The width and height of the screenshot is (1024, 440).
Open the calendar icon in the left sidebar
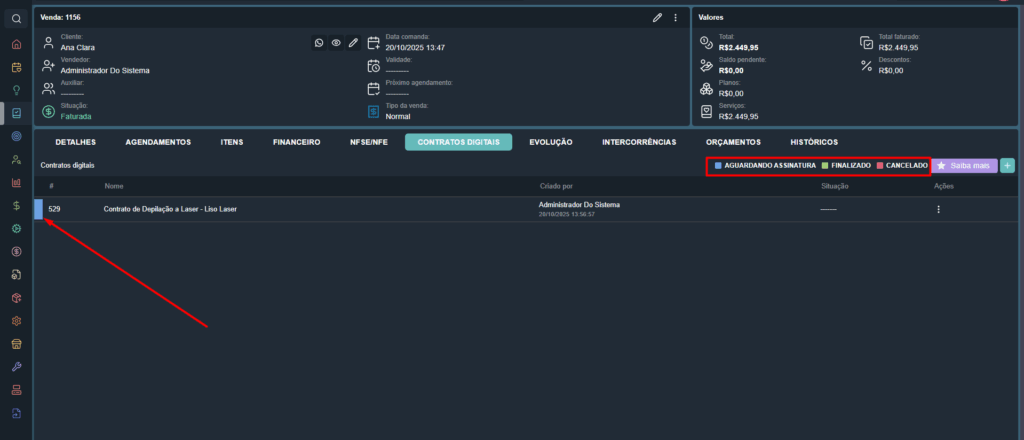[x=16, y=68]
